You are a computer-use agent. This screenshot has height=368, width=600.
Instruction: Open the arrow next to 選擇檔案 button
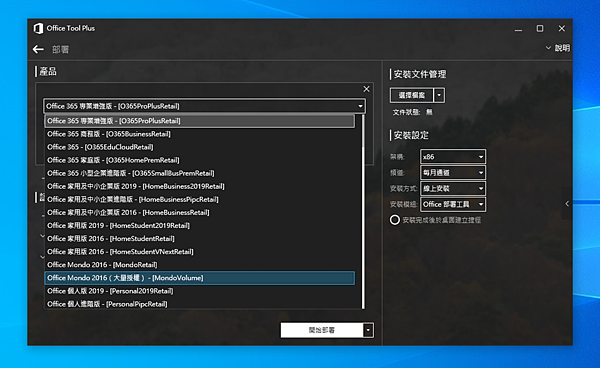[439, 95]
